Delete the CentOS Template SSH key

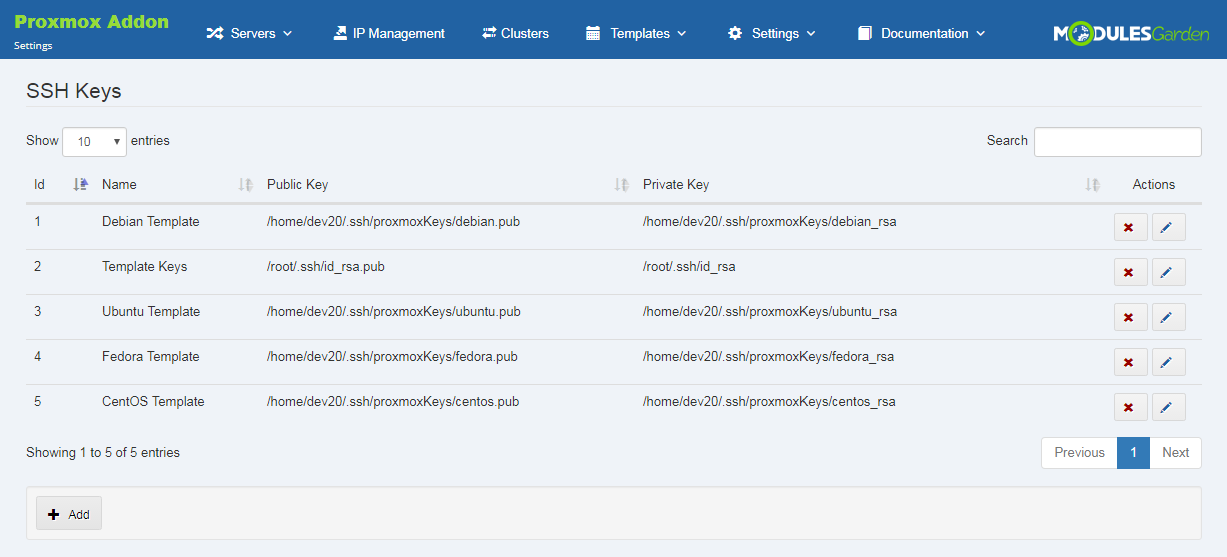[1130, 407]
